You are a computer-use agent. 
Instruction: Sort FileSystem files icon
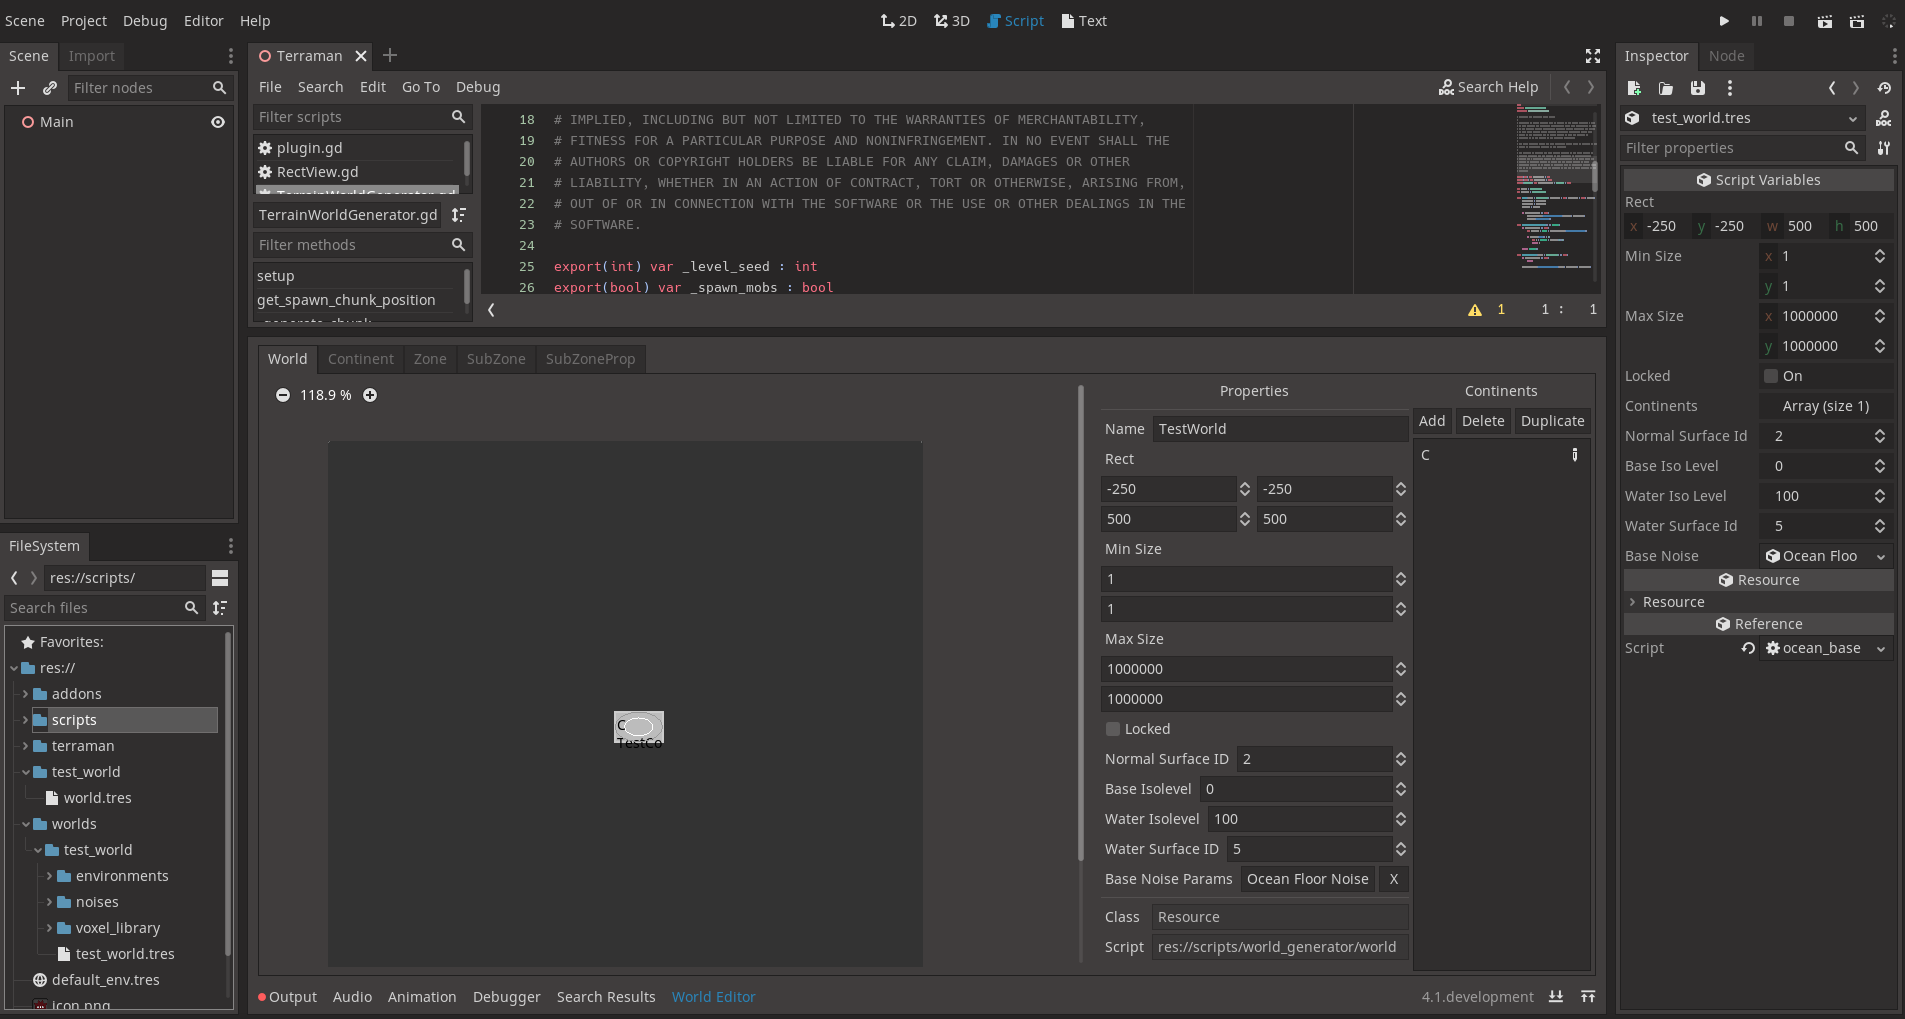pyautogui.click(x=220, y=608)
